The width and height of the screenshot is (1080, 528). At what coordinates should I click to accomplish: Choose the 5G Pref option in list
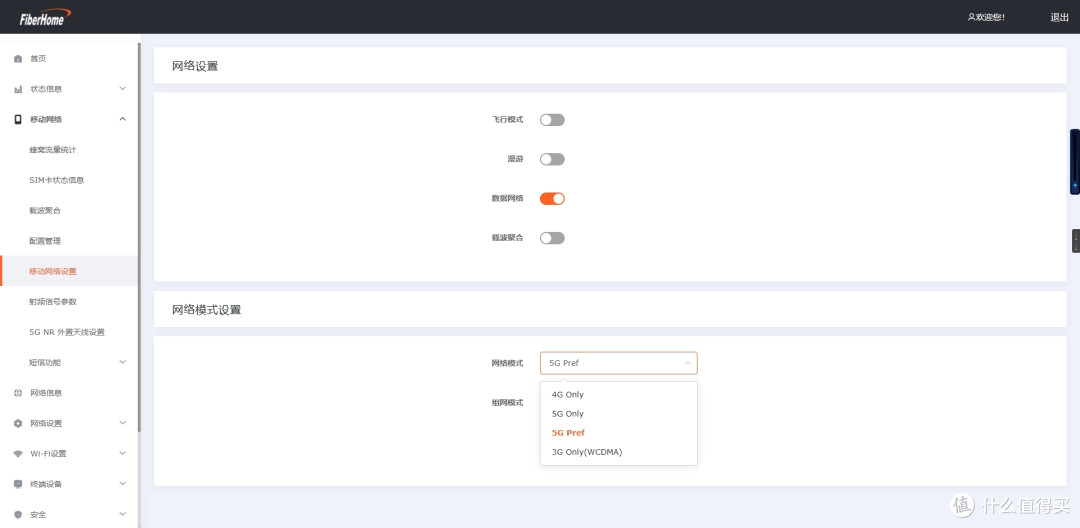pos(619,433)
